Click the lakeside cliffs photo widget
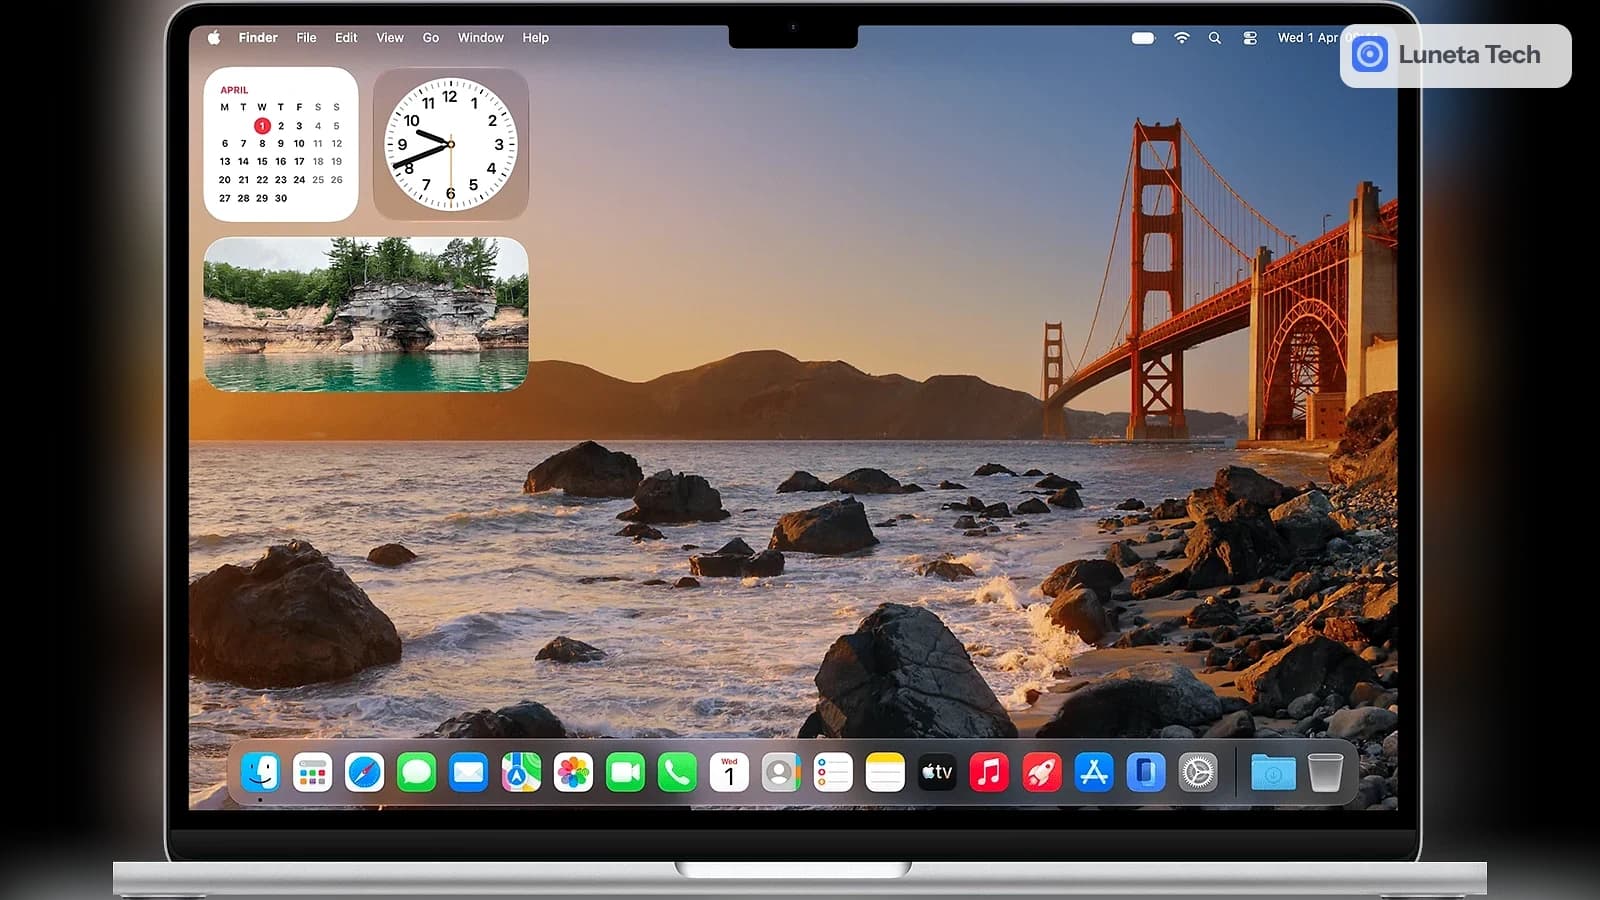Viewport: 1600px width, 900px height. [366, 314]
